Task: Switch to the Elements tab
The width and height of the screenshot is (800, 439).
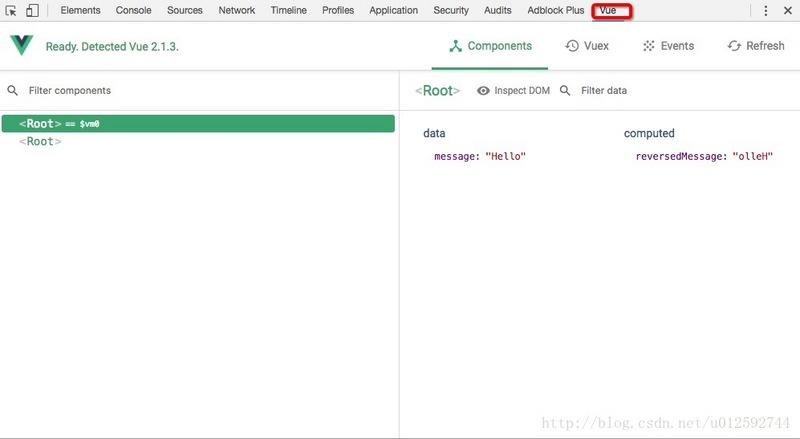Action: point(80,10)
